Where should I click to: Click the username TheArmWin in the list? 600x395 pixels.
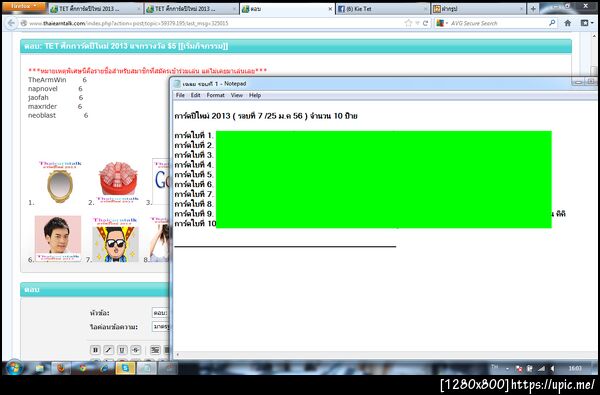point(47,80)
